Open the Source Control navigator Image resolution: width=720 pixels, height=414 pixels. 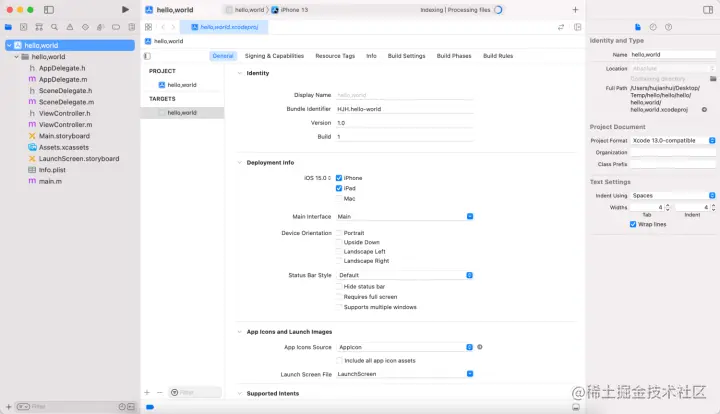23,27
